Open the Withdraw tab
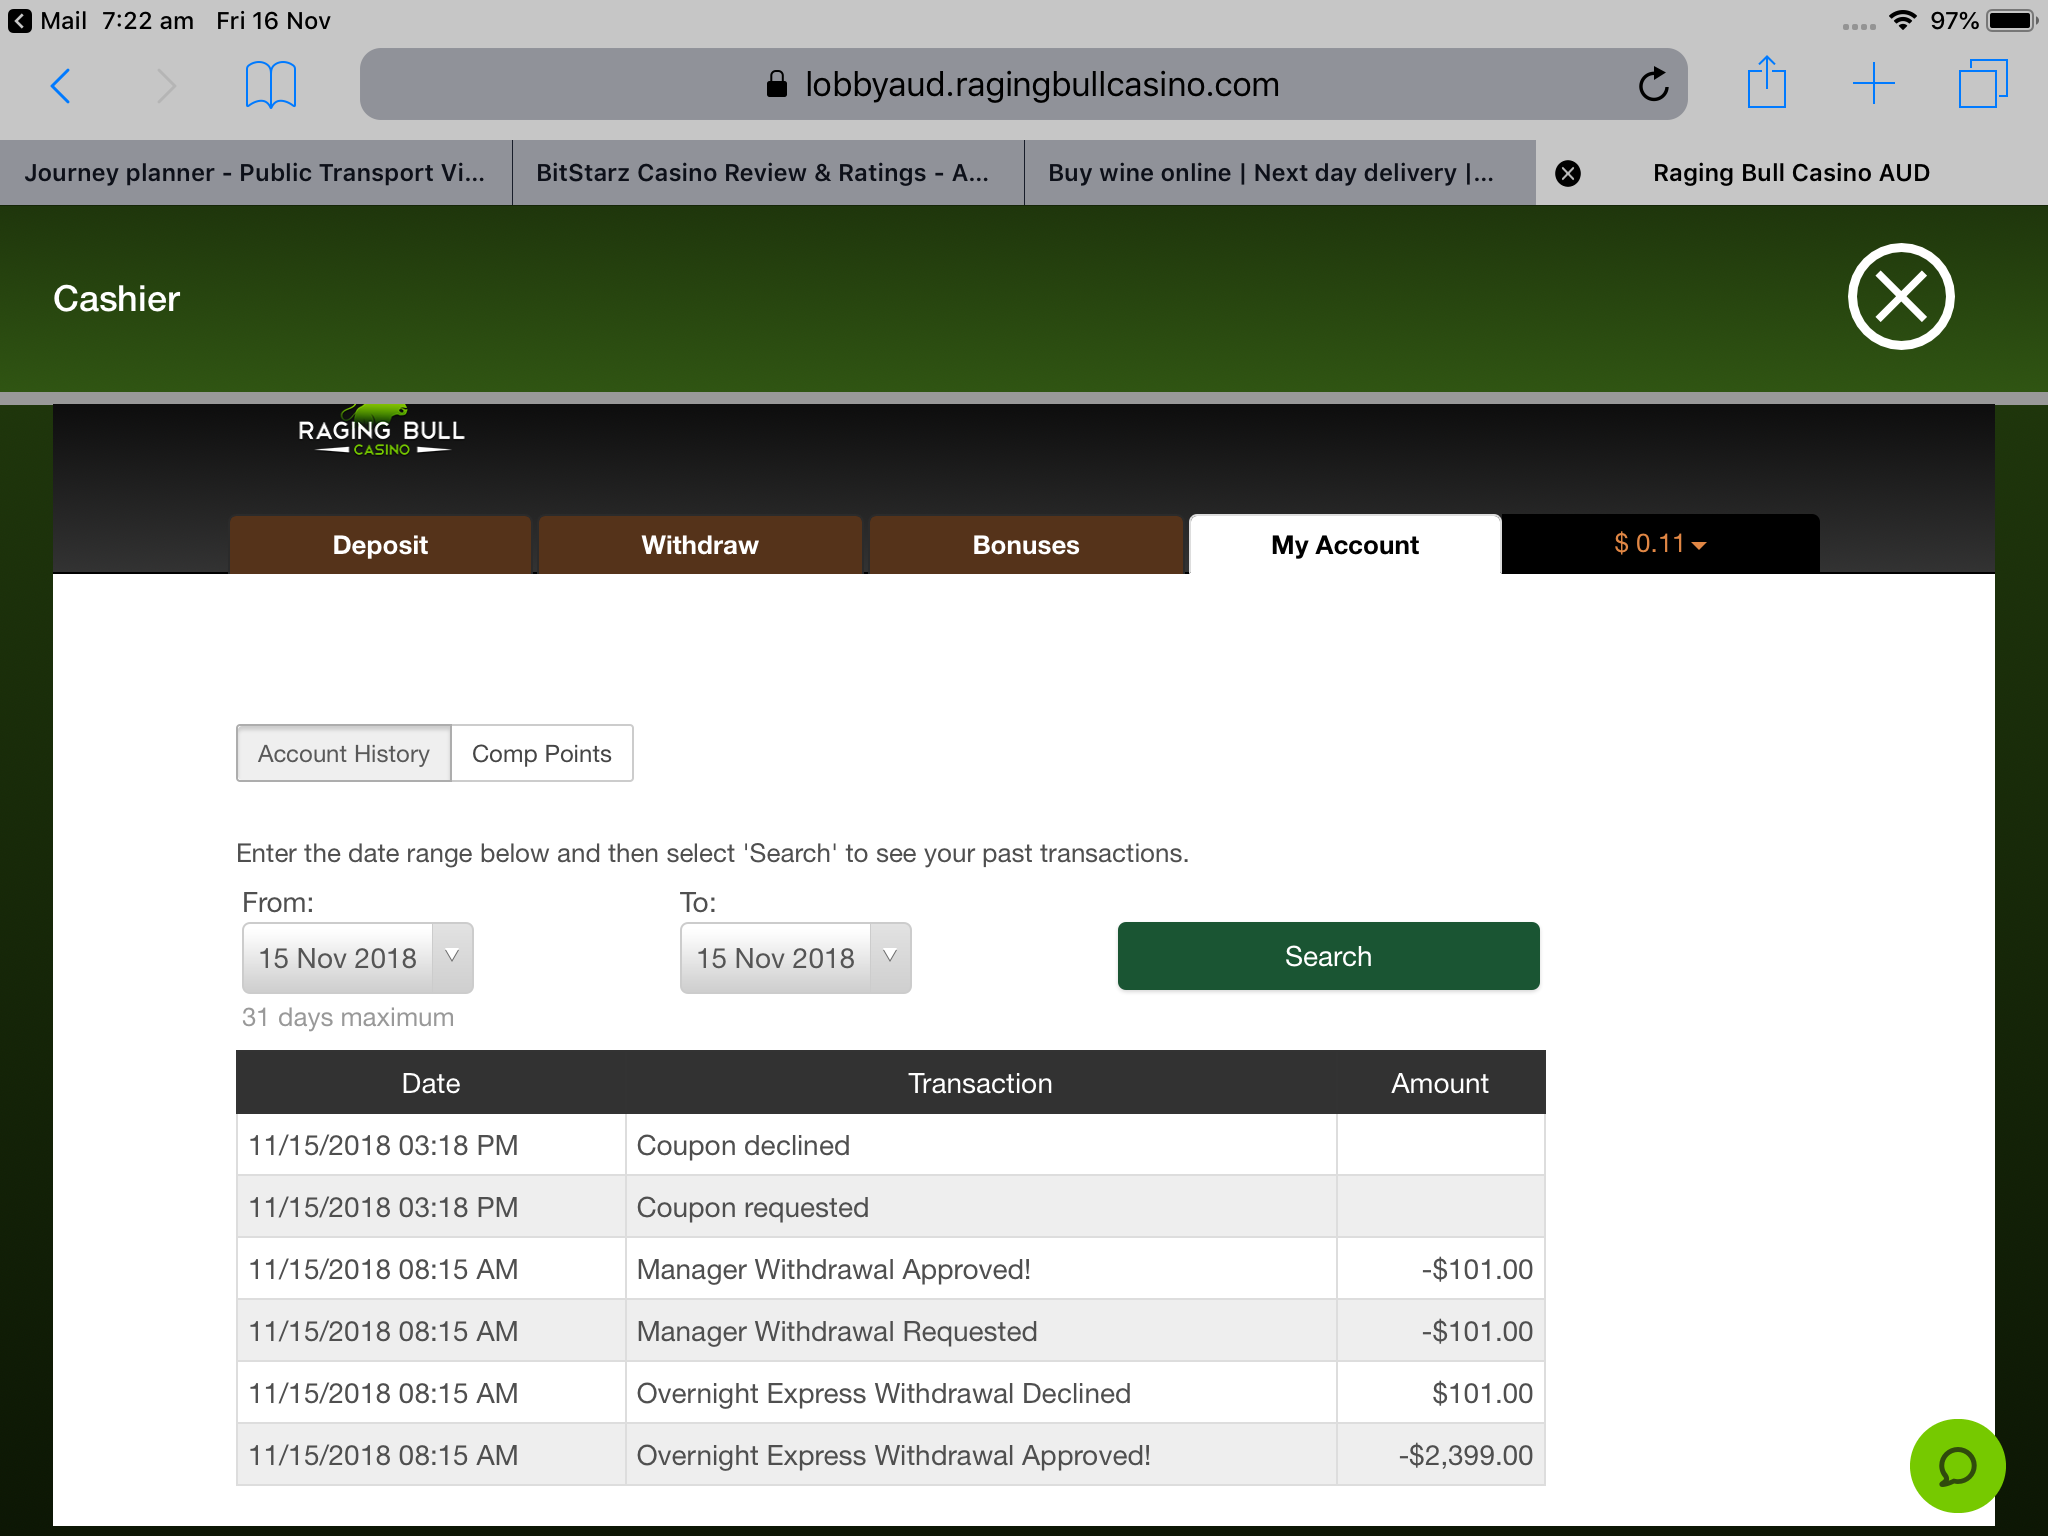This screenshot has height=1536, width=2048. coord(700,545)
